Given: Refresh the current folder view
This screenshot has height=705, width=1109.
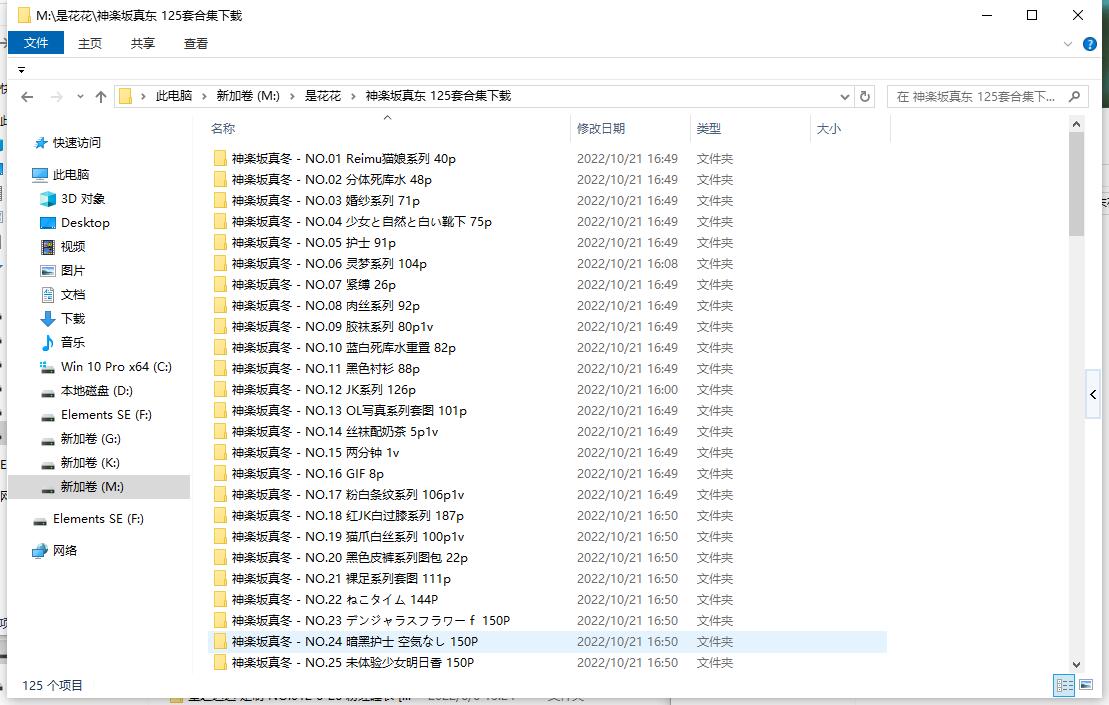Looking at the screenshot, I should click(865, 97).
